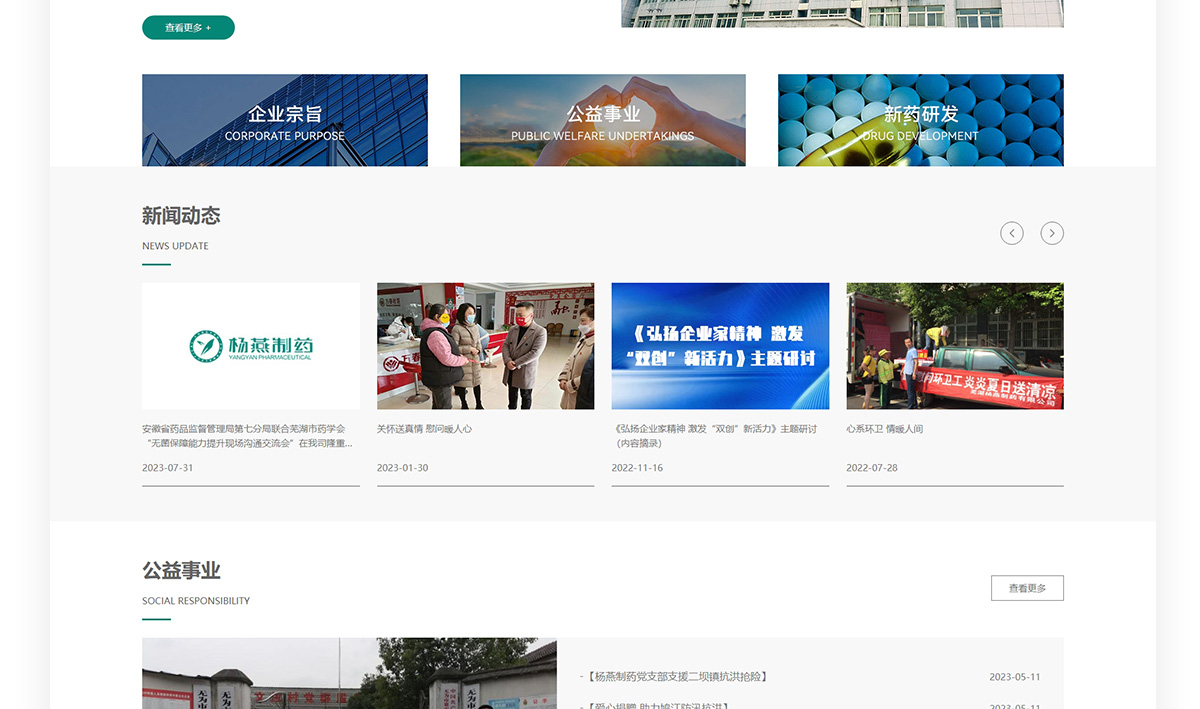
Task: Open the 关怀送真情 慰问暖人心 headline
Action: [424, 429]
